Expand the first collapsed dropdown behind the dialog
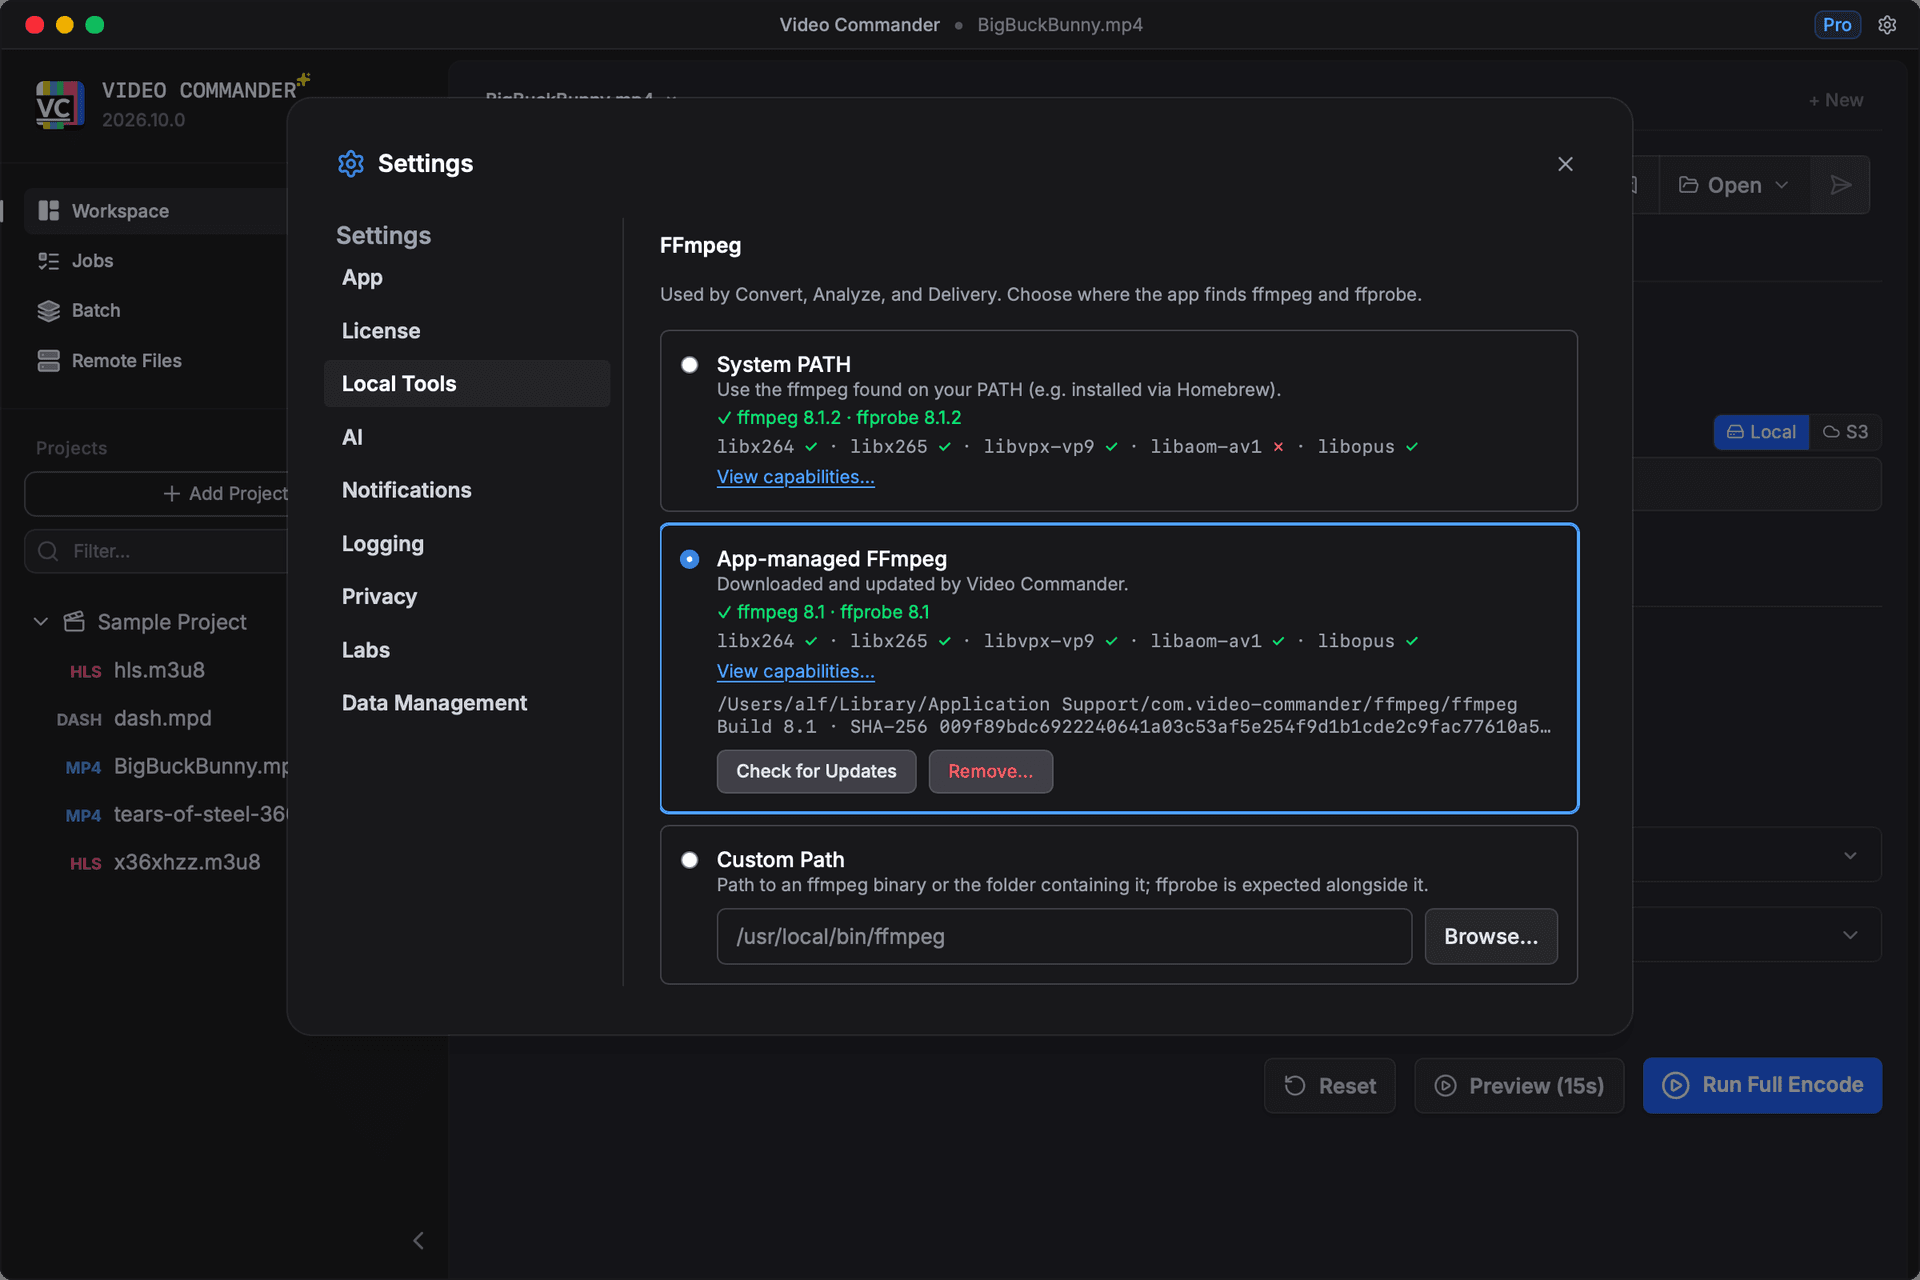Screen dimensions: 1920x1280 1850,856
